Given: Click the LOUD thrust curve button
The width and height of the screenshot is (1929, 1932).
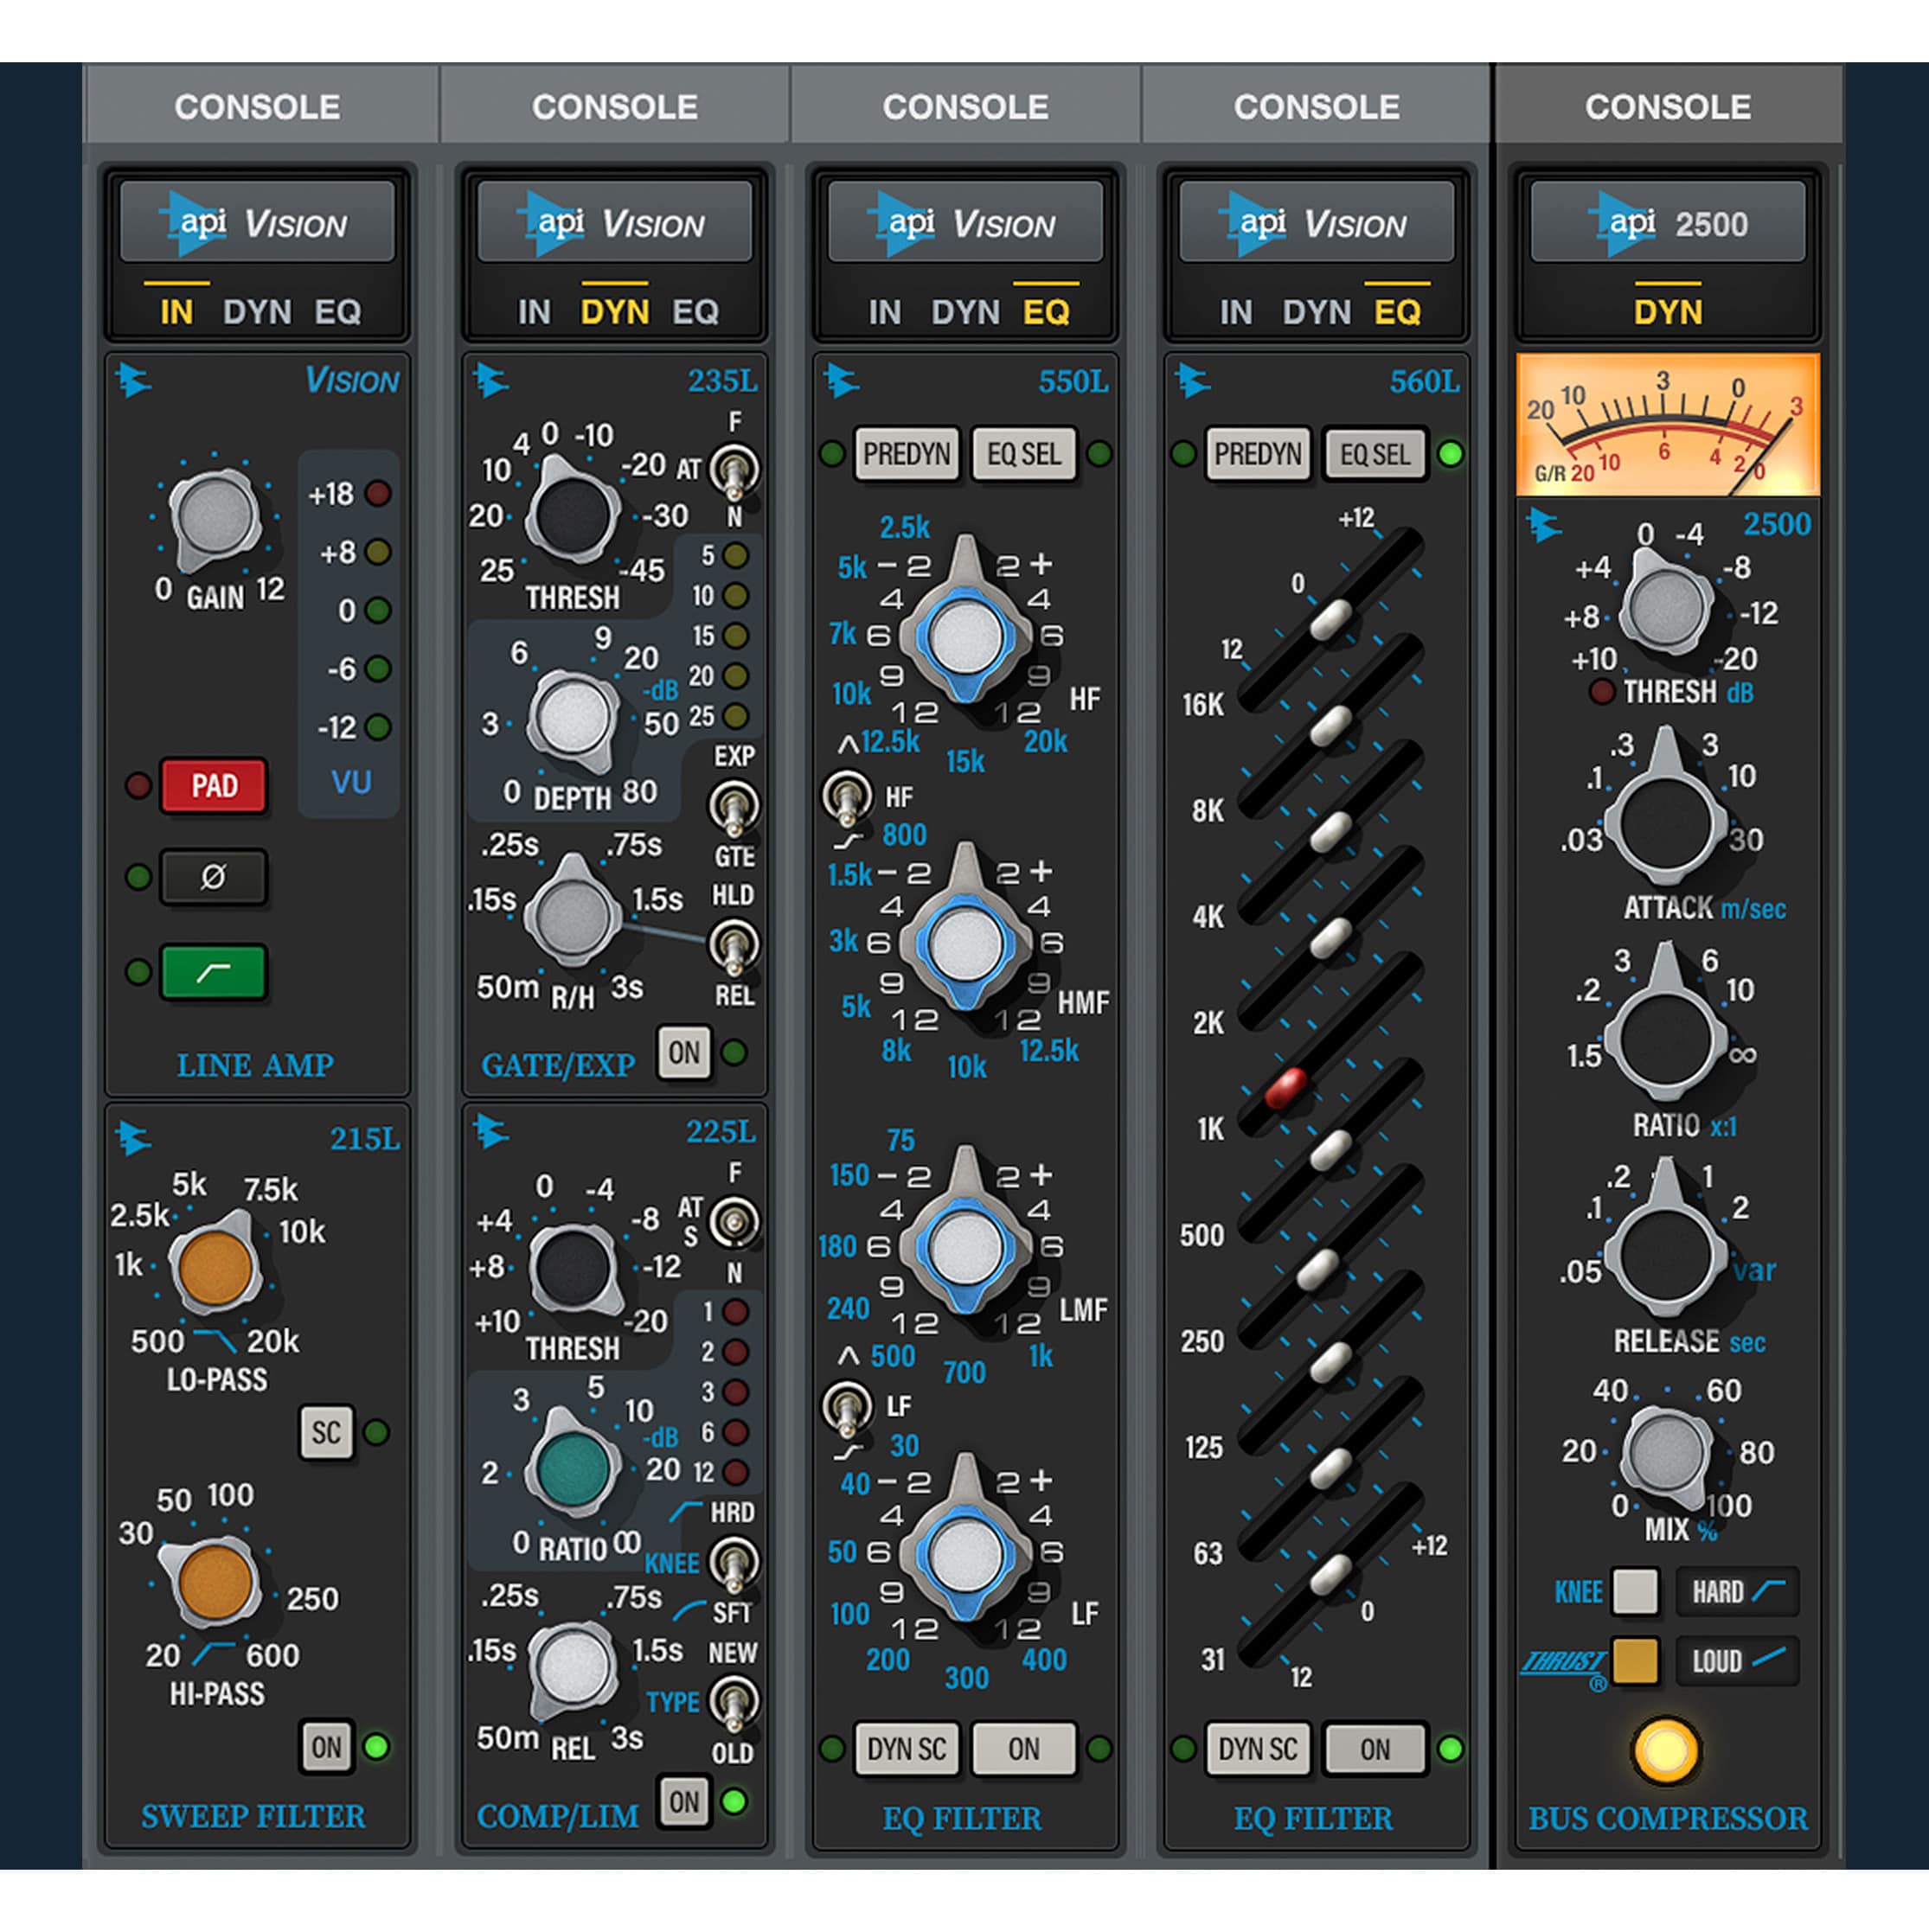Looking at the screenshot, I should (x=1737, y=1661).
